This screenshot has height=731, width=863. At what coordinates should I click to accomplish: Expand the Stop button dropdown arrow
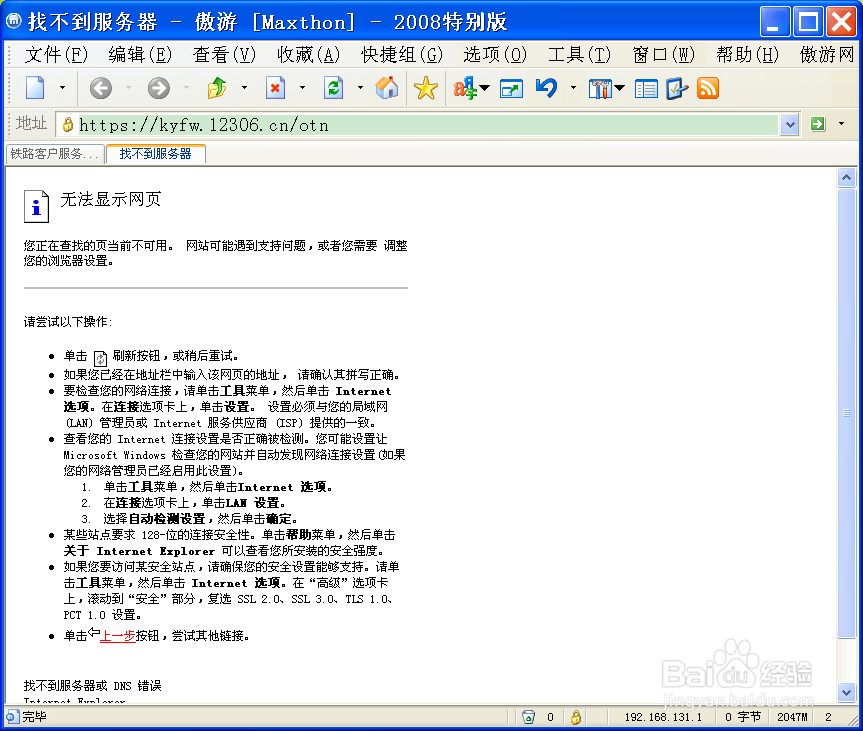[302, 88]
